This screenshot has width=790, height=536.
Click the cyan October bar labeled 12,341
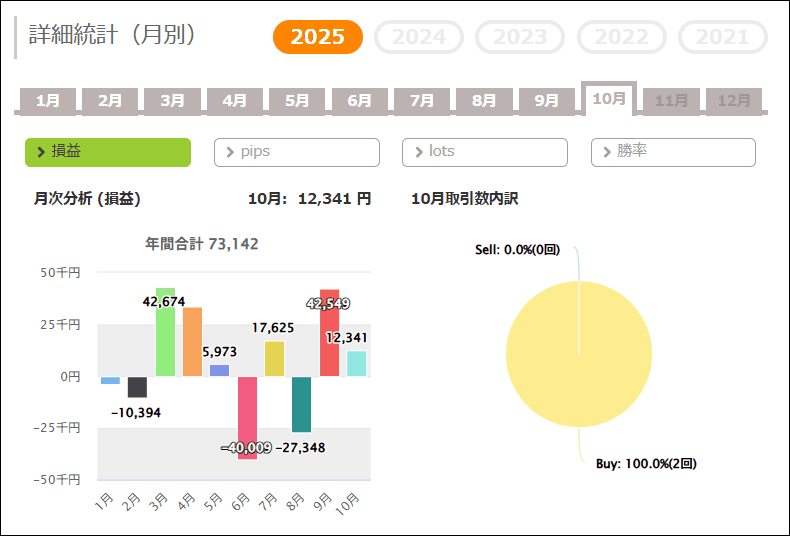point(357,364)
